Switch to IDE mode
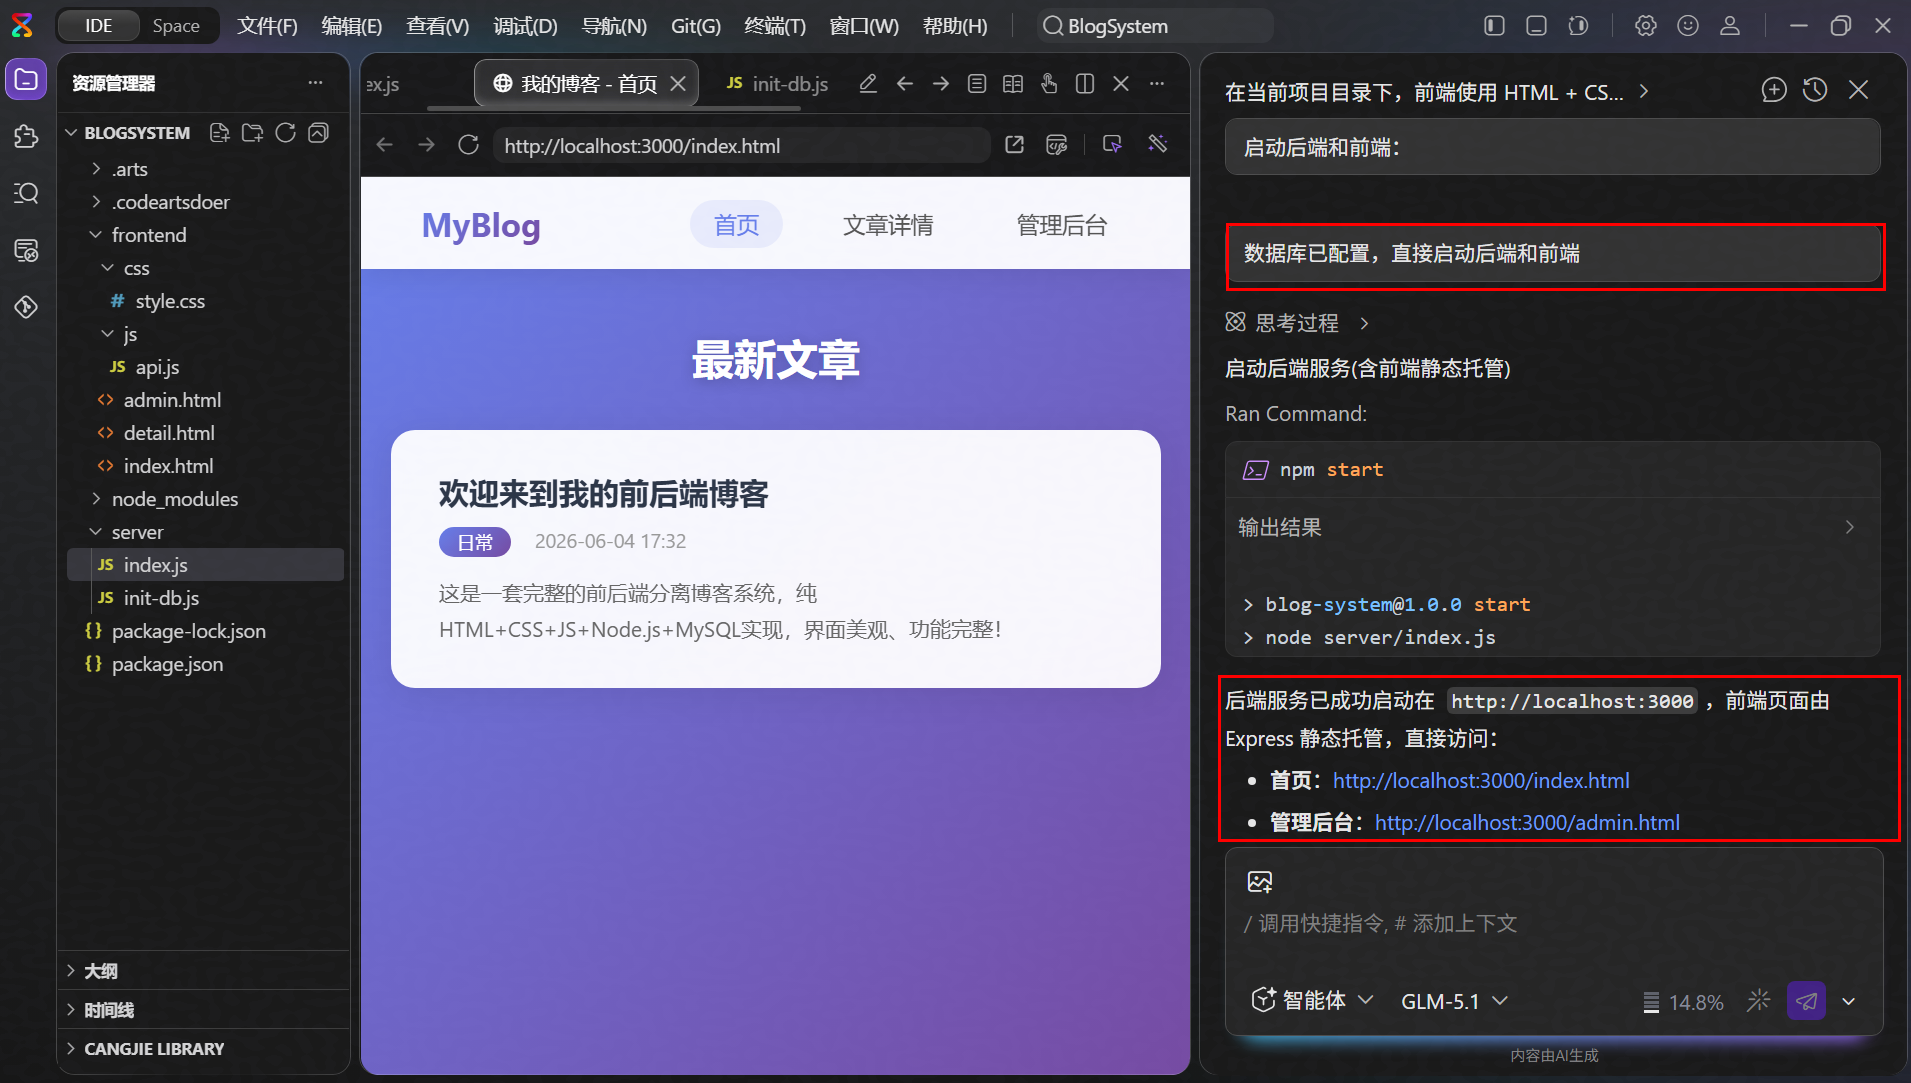This screenshot has height=1083, width=1911. click(98, 26)
